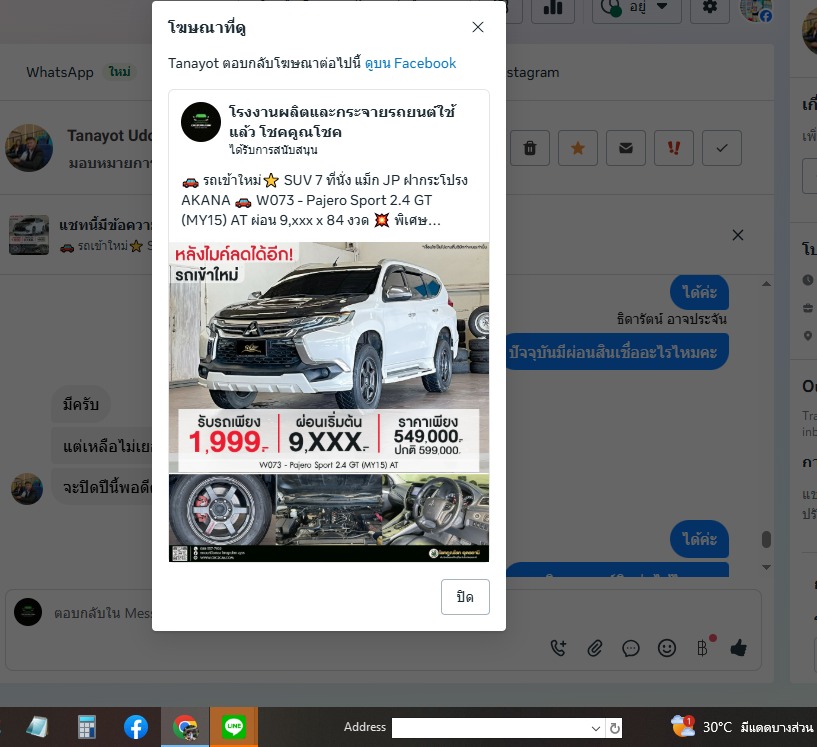Click the sender name ธิดารัตน์ อาจประจัน
The image size is (817, 747).
pyautogui.click(x=672, y=319)
